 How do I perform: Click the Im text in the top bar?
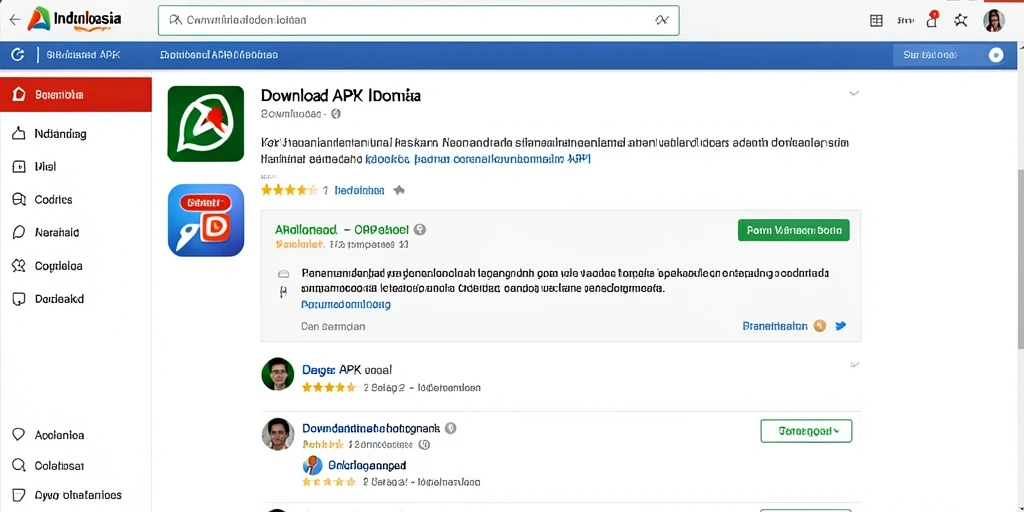[x=905, y=20]
